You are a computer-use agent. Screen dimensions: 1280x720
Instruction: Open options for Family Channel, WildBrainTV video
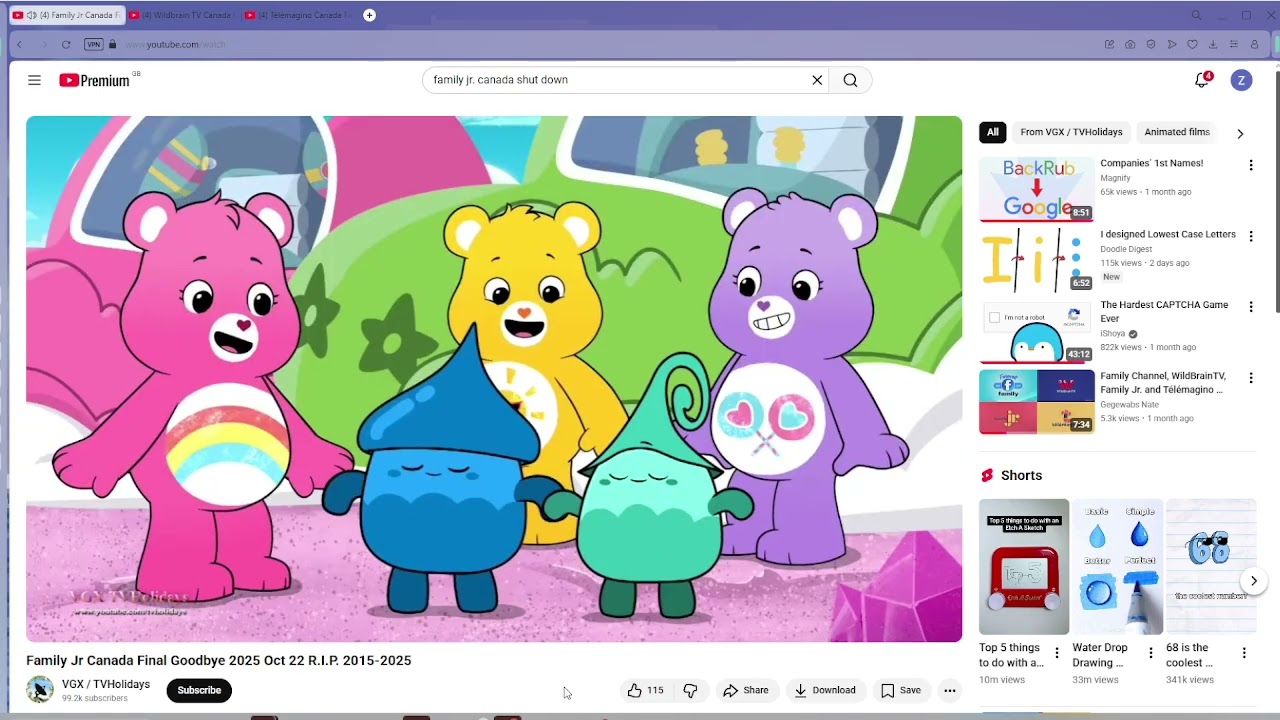coord(1250,378)
